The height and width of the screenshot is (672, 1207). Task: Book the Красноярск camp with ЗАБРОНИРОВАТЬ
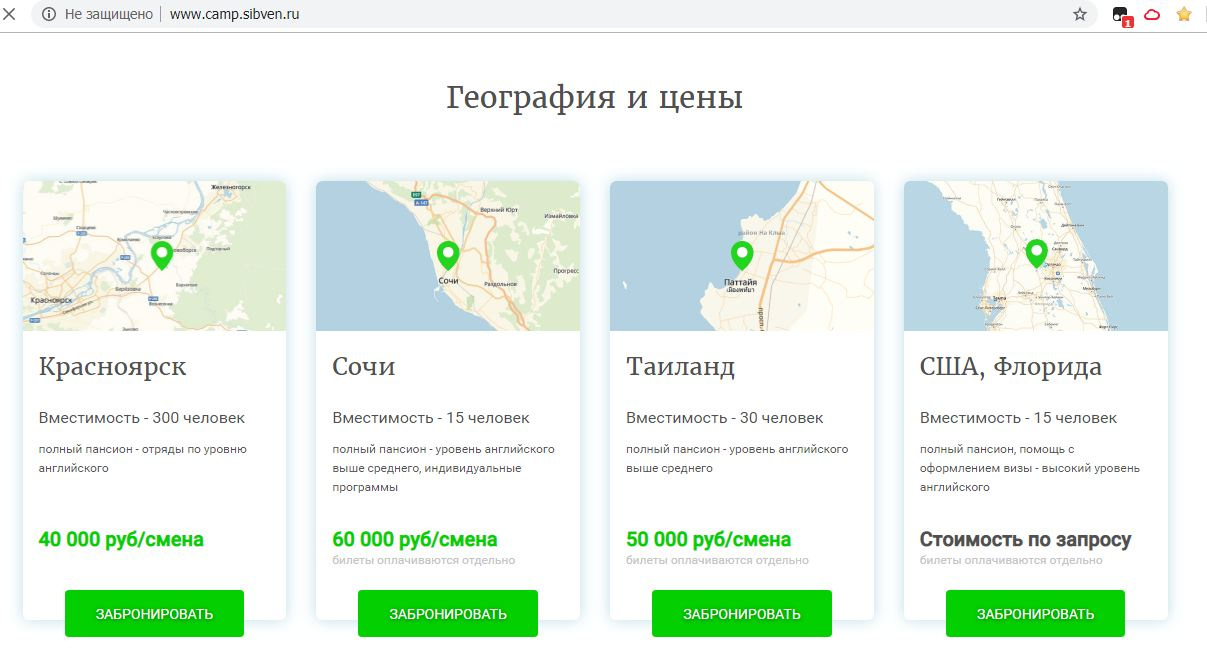point(154,614)
